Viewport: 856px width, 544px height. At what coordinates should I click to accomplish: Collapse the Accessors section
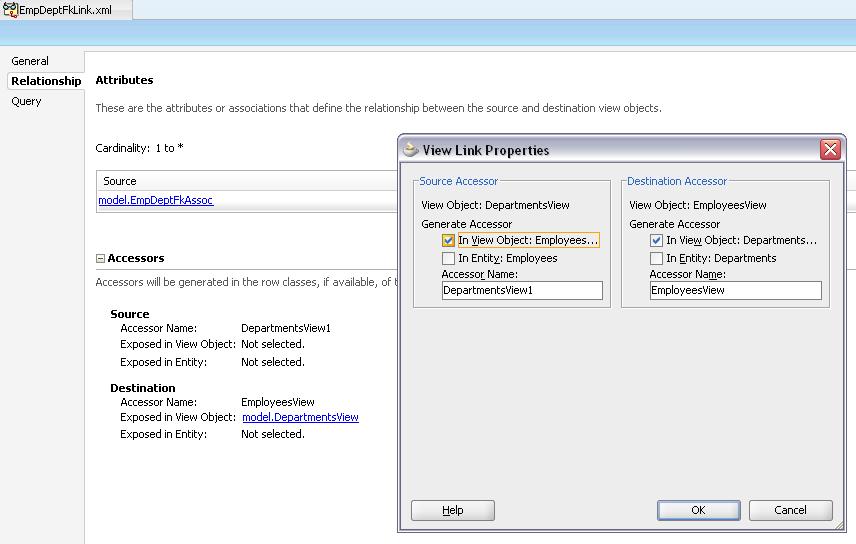[100, 258]
